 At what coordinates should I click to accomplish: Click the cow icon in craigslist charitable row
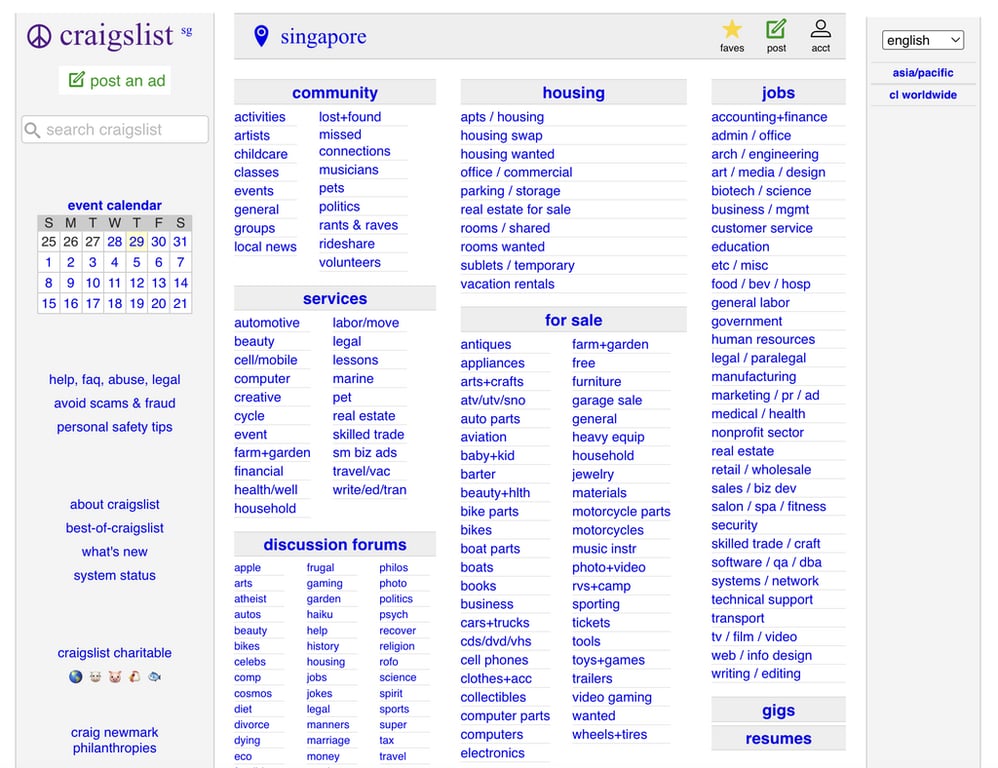pyautogui.click(x=95, y=677)
